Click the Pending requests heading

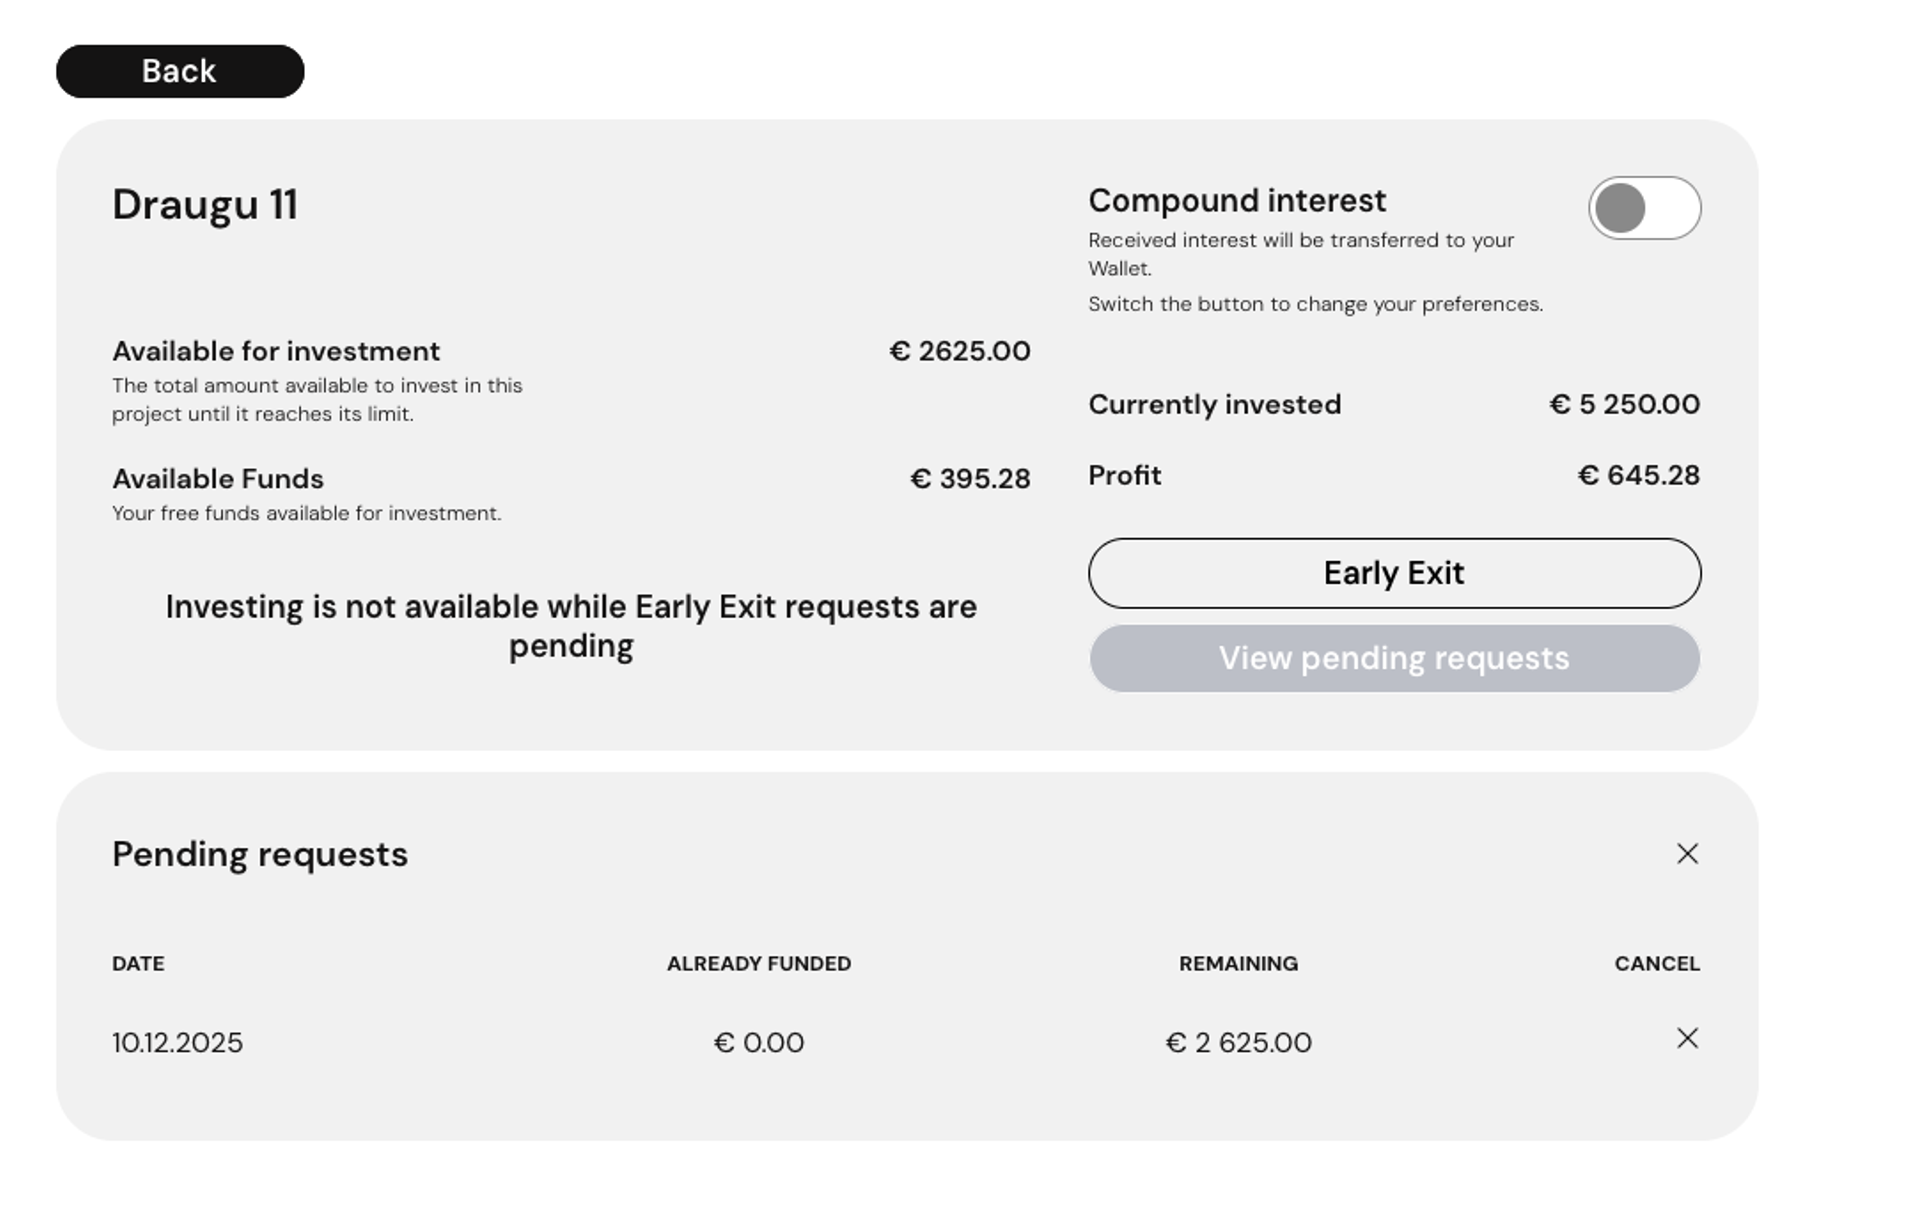(x=260, y=855)
